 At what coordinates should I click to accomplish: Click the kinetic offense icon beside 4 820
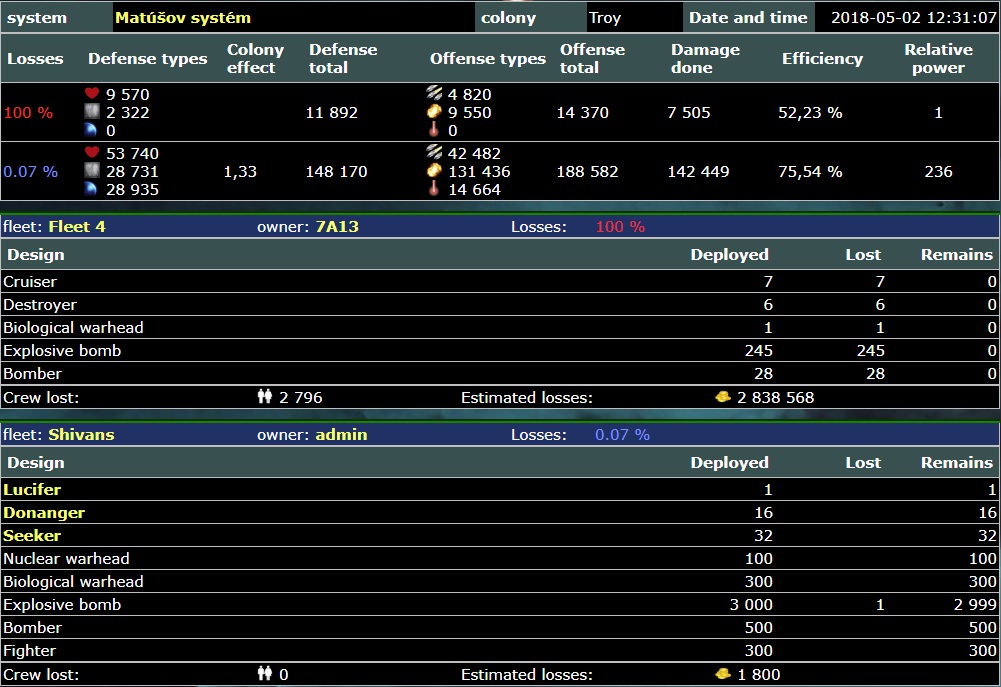[x=434, y=93]
